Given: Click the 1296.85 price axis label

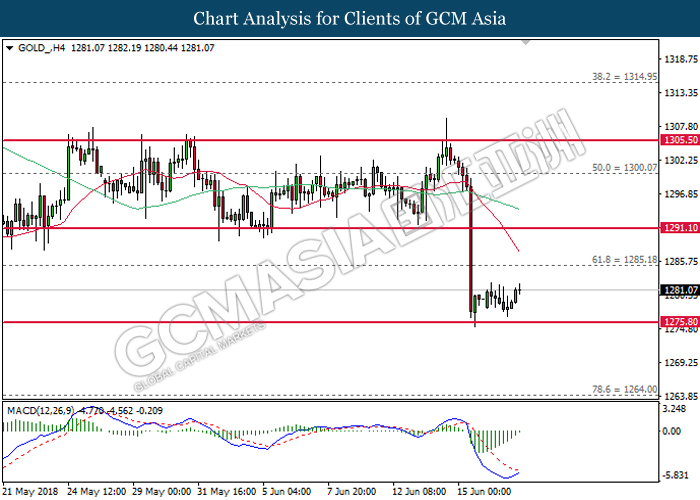Looking at the screenshot, I should coord(681,194).
